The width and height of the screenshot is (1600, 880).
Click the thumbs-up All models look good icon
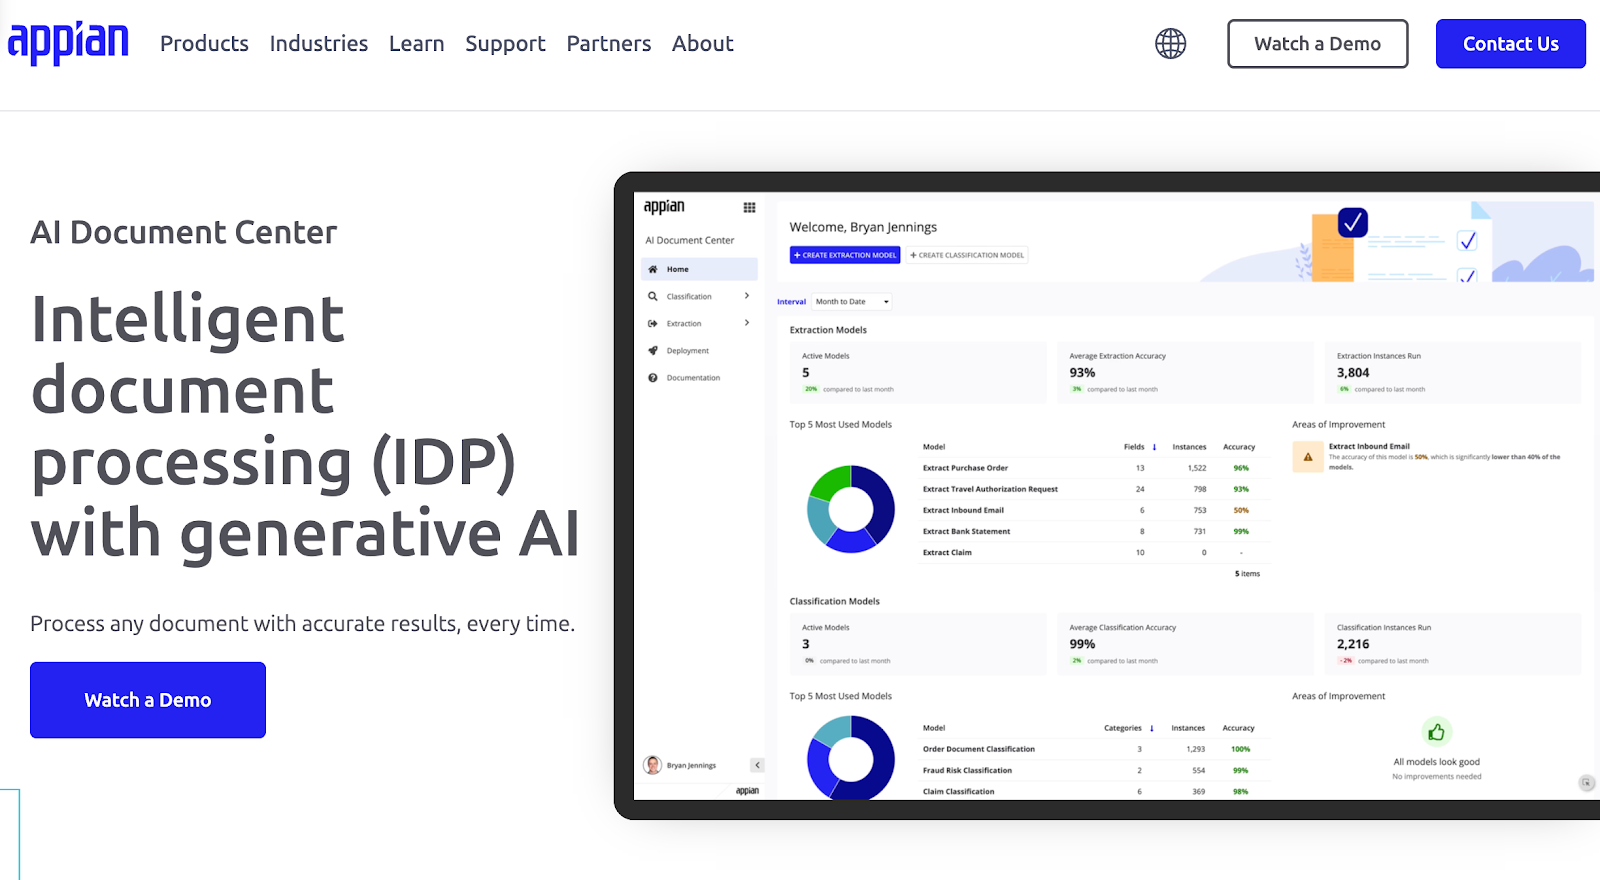1437,732
